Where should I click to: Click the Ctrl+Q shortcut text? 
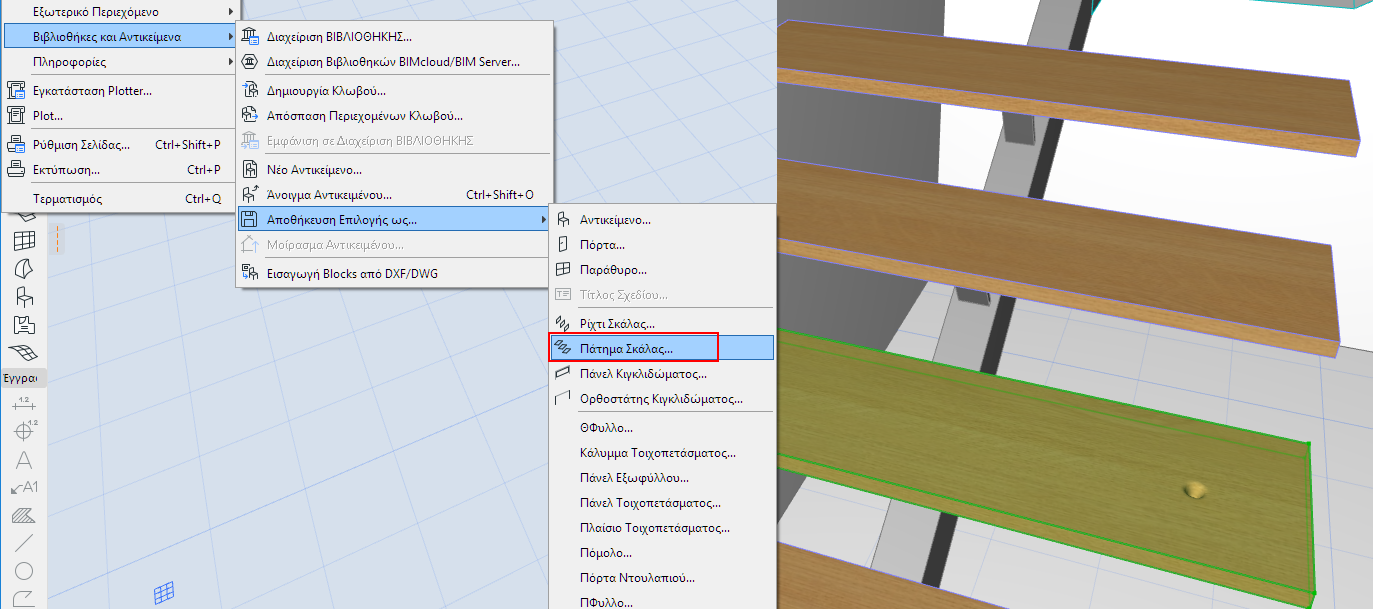pos(203,199)
